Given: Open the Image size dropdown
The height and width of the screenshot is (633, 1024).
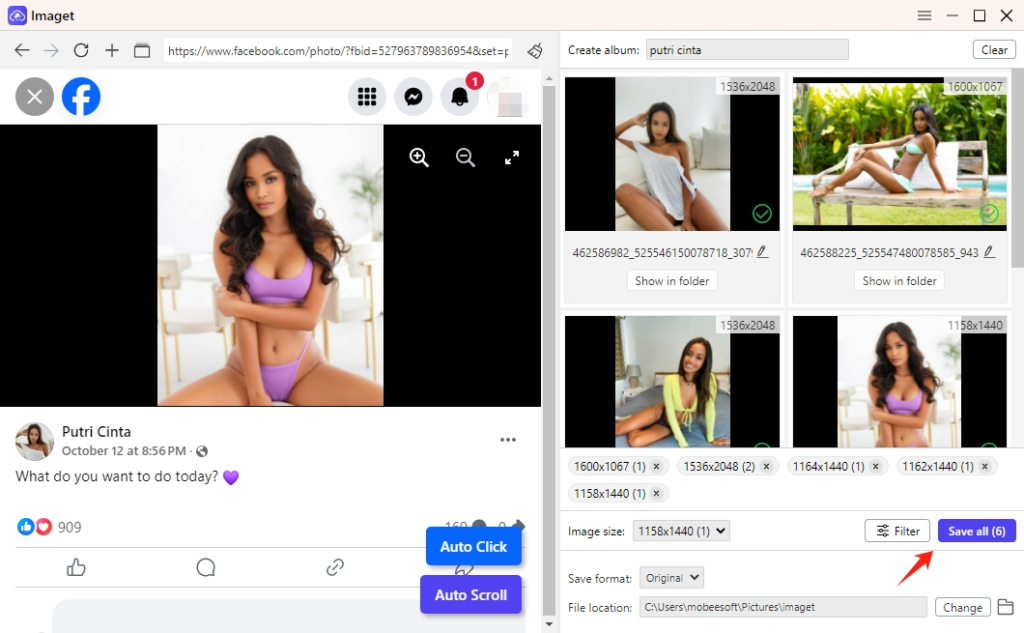Looking at the screenshot, I should click(x=681, y=530).
